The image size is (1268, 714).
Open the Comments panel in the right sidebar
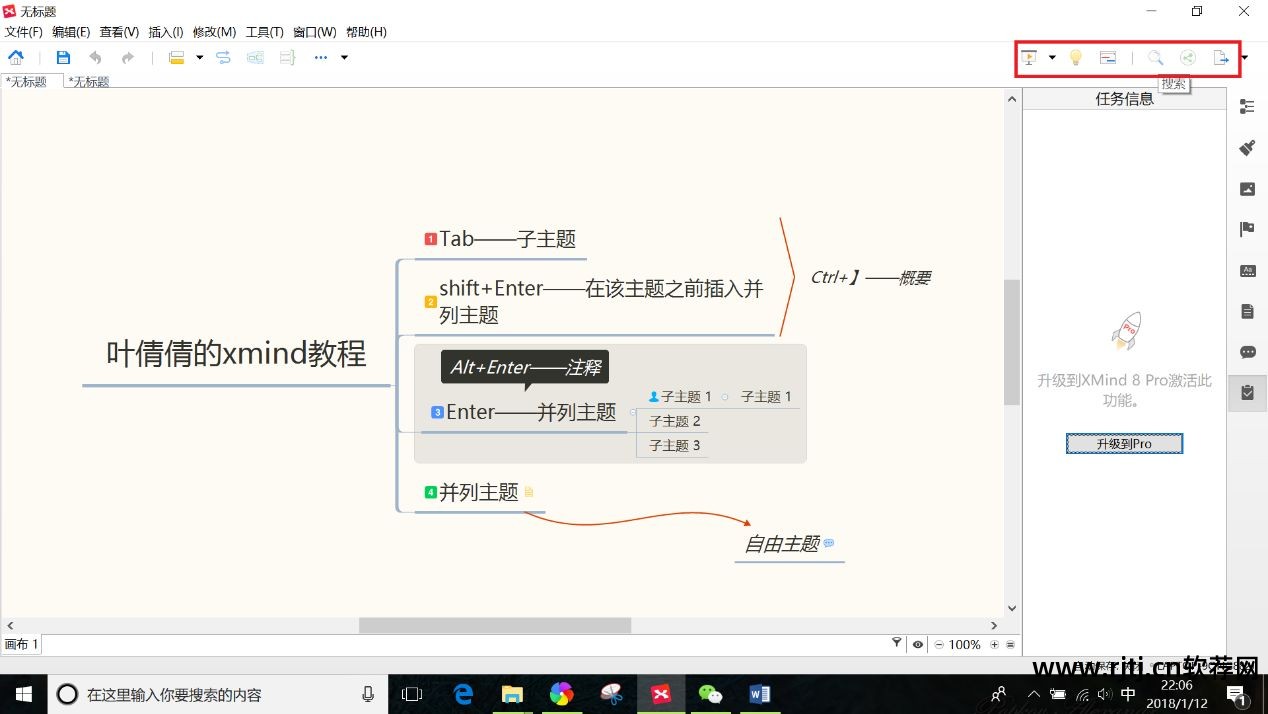1246,351
